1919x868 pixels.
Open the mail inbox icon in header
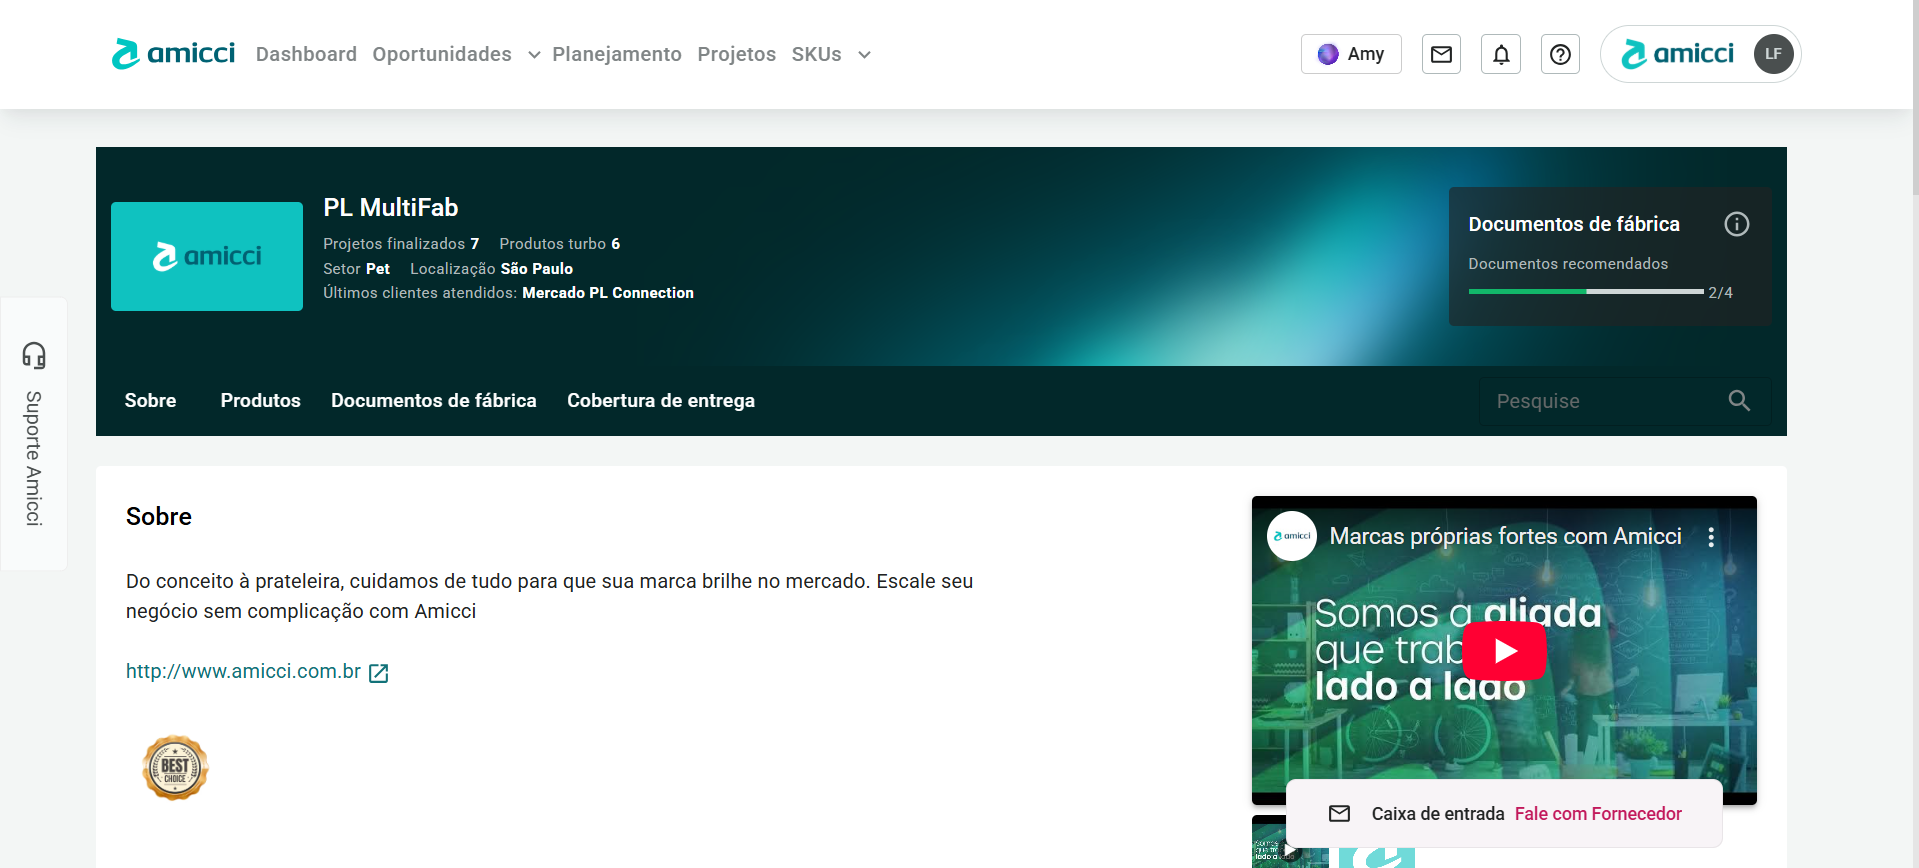(1441, 54)
